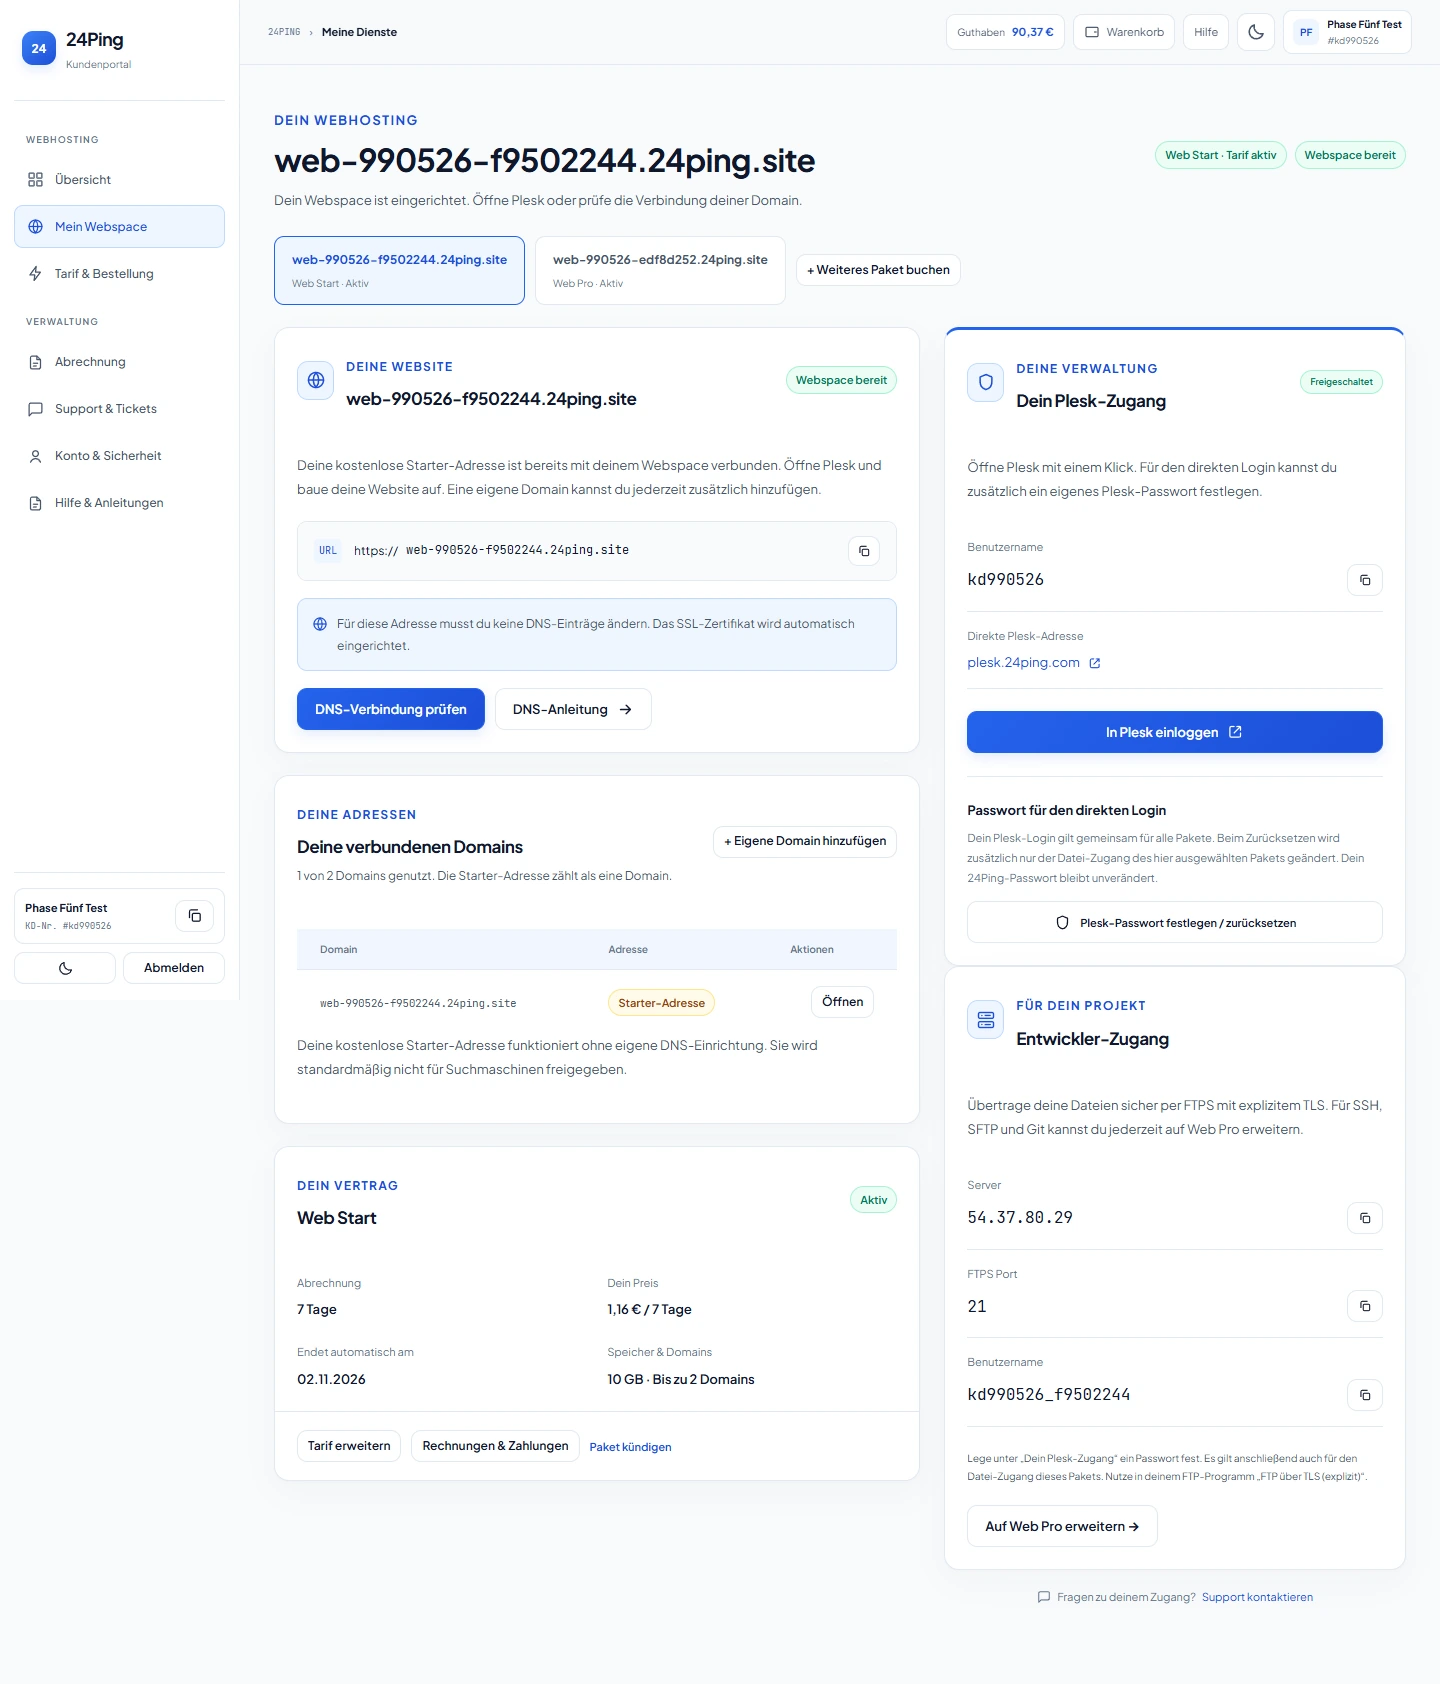Click the Web Start · Tarif aktiv badge
Viewport: 1440px width, 1684px height.
(1220, 155)
